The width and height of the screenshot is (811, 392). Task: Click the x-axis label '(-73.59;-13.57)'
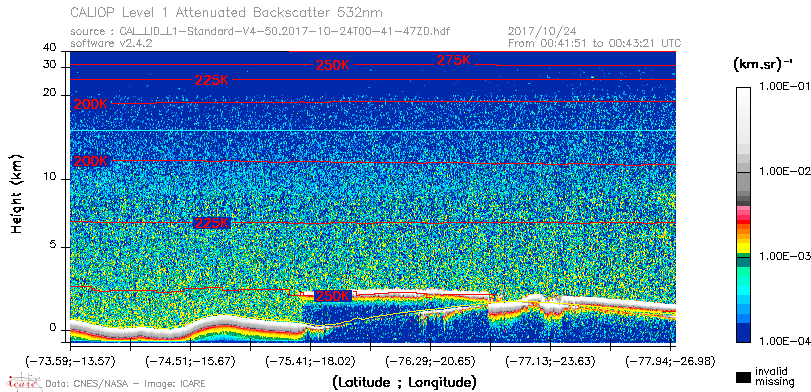pyautogui.click(x=70, y=360)
